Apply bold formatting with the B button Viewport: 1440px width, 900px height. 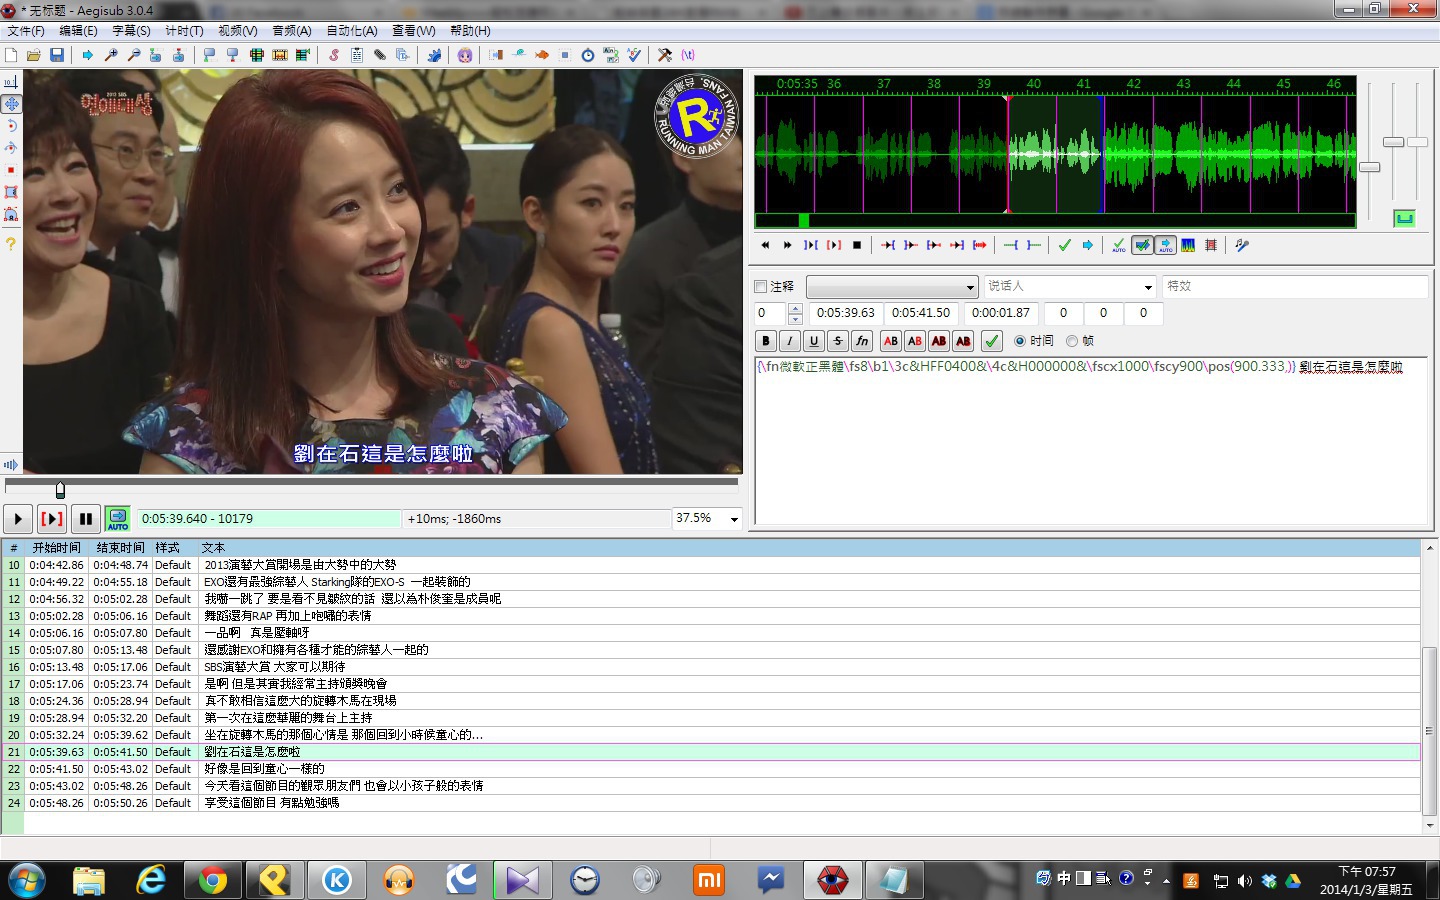pos(766,341)
